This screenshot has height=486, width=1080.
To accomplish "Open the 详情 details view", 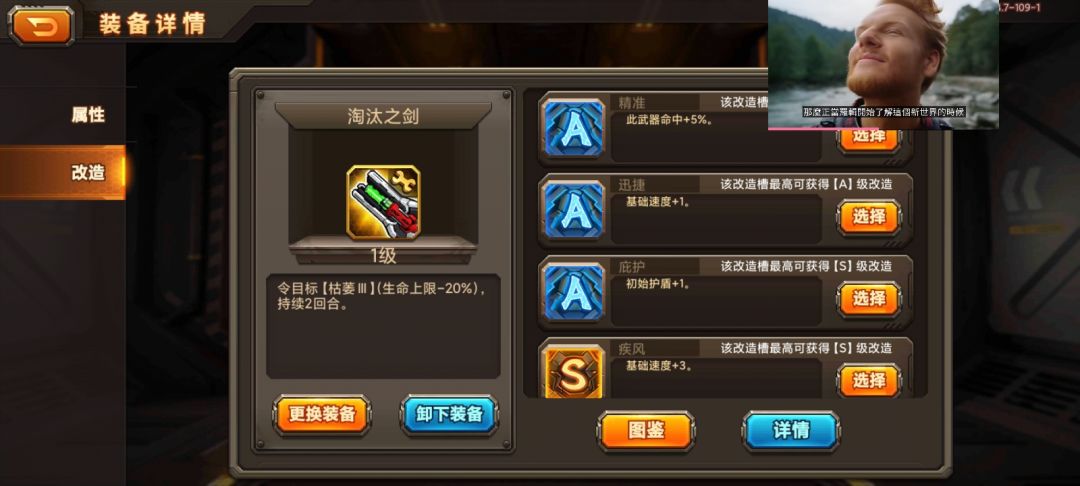I will tap(791, 431).
